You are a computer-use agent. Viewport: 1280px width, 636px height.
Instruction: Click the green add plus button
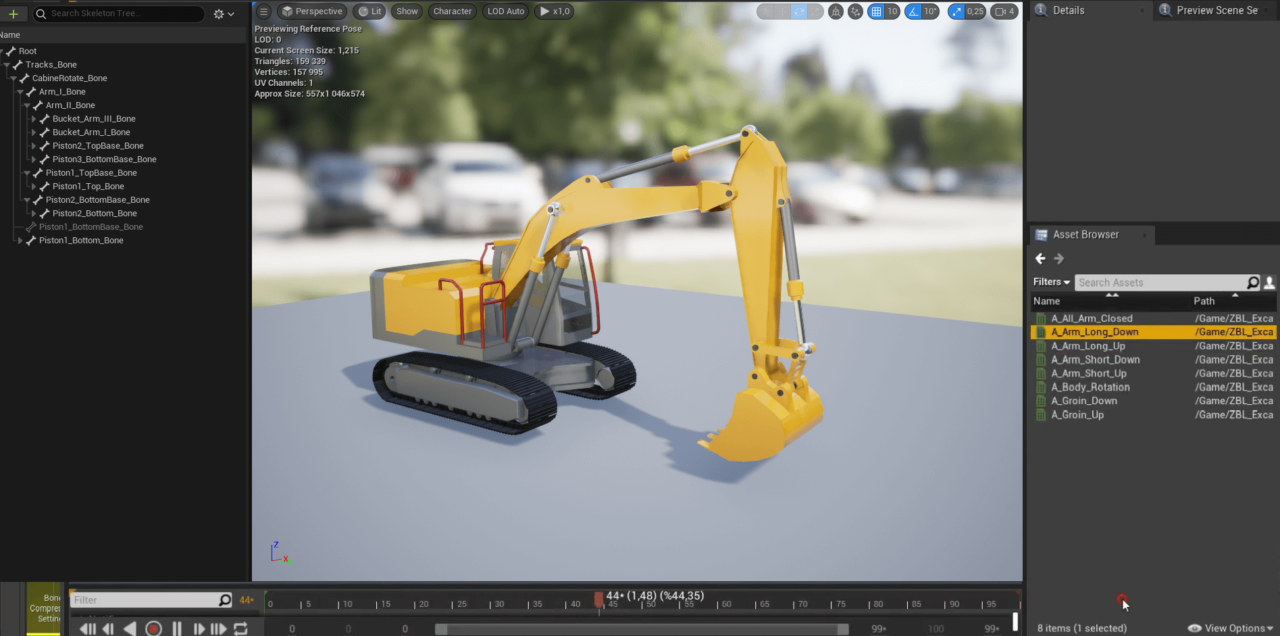pyautogui.click(x=13, y=14)
